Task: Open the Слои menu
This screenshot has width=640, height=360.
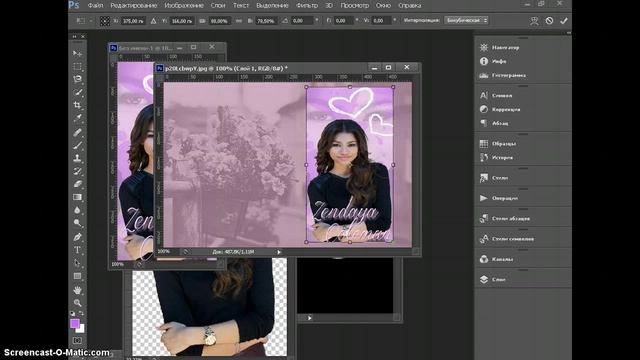Action: pyautogui.click(x=218, y=6)
